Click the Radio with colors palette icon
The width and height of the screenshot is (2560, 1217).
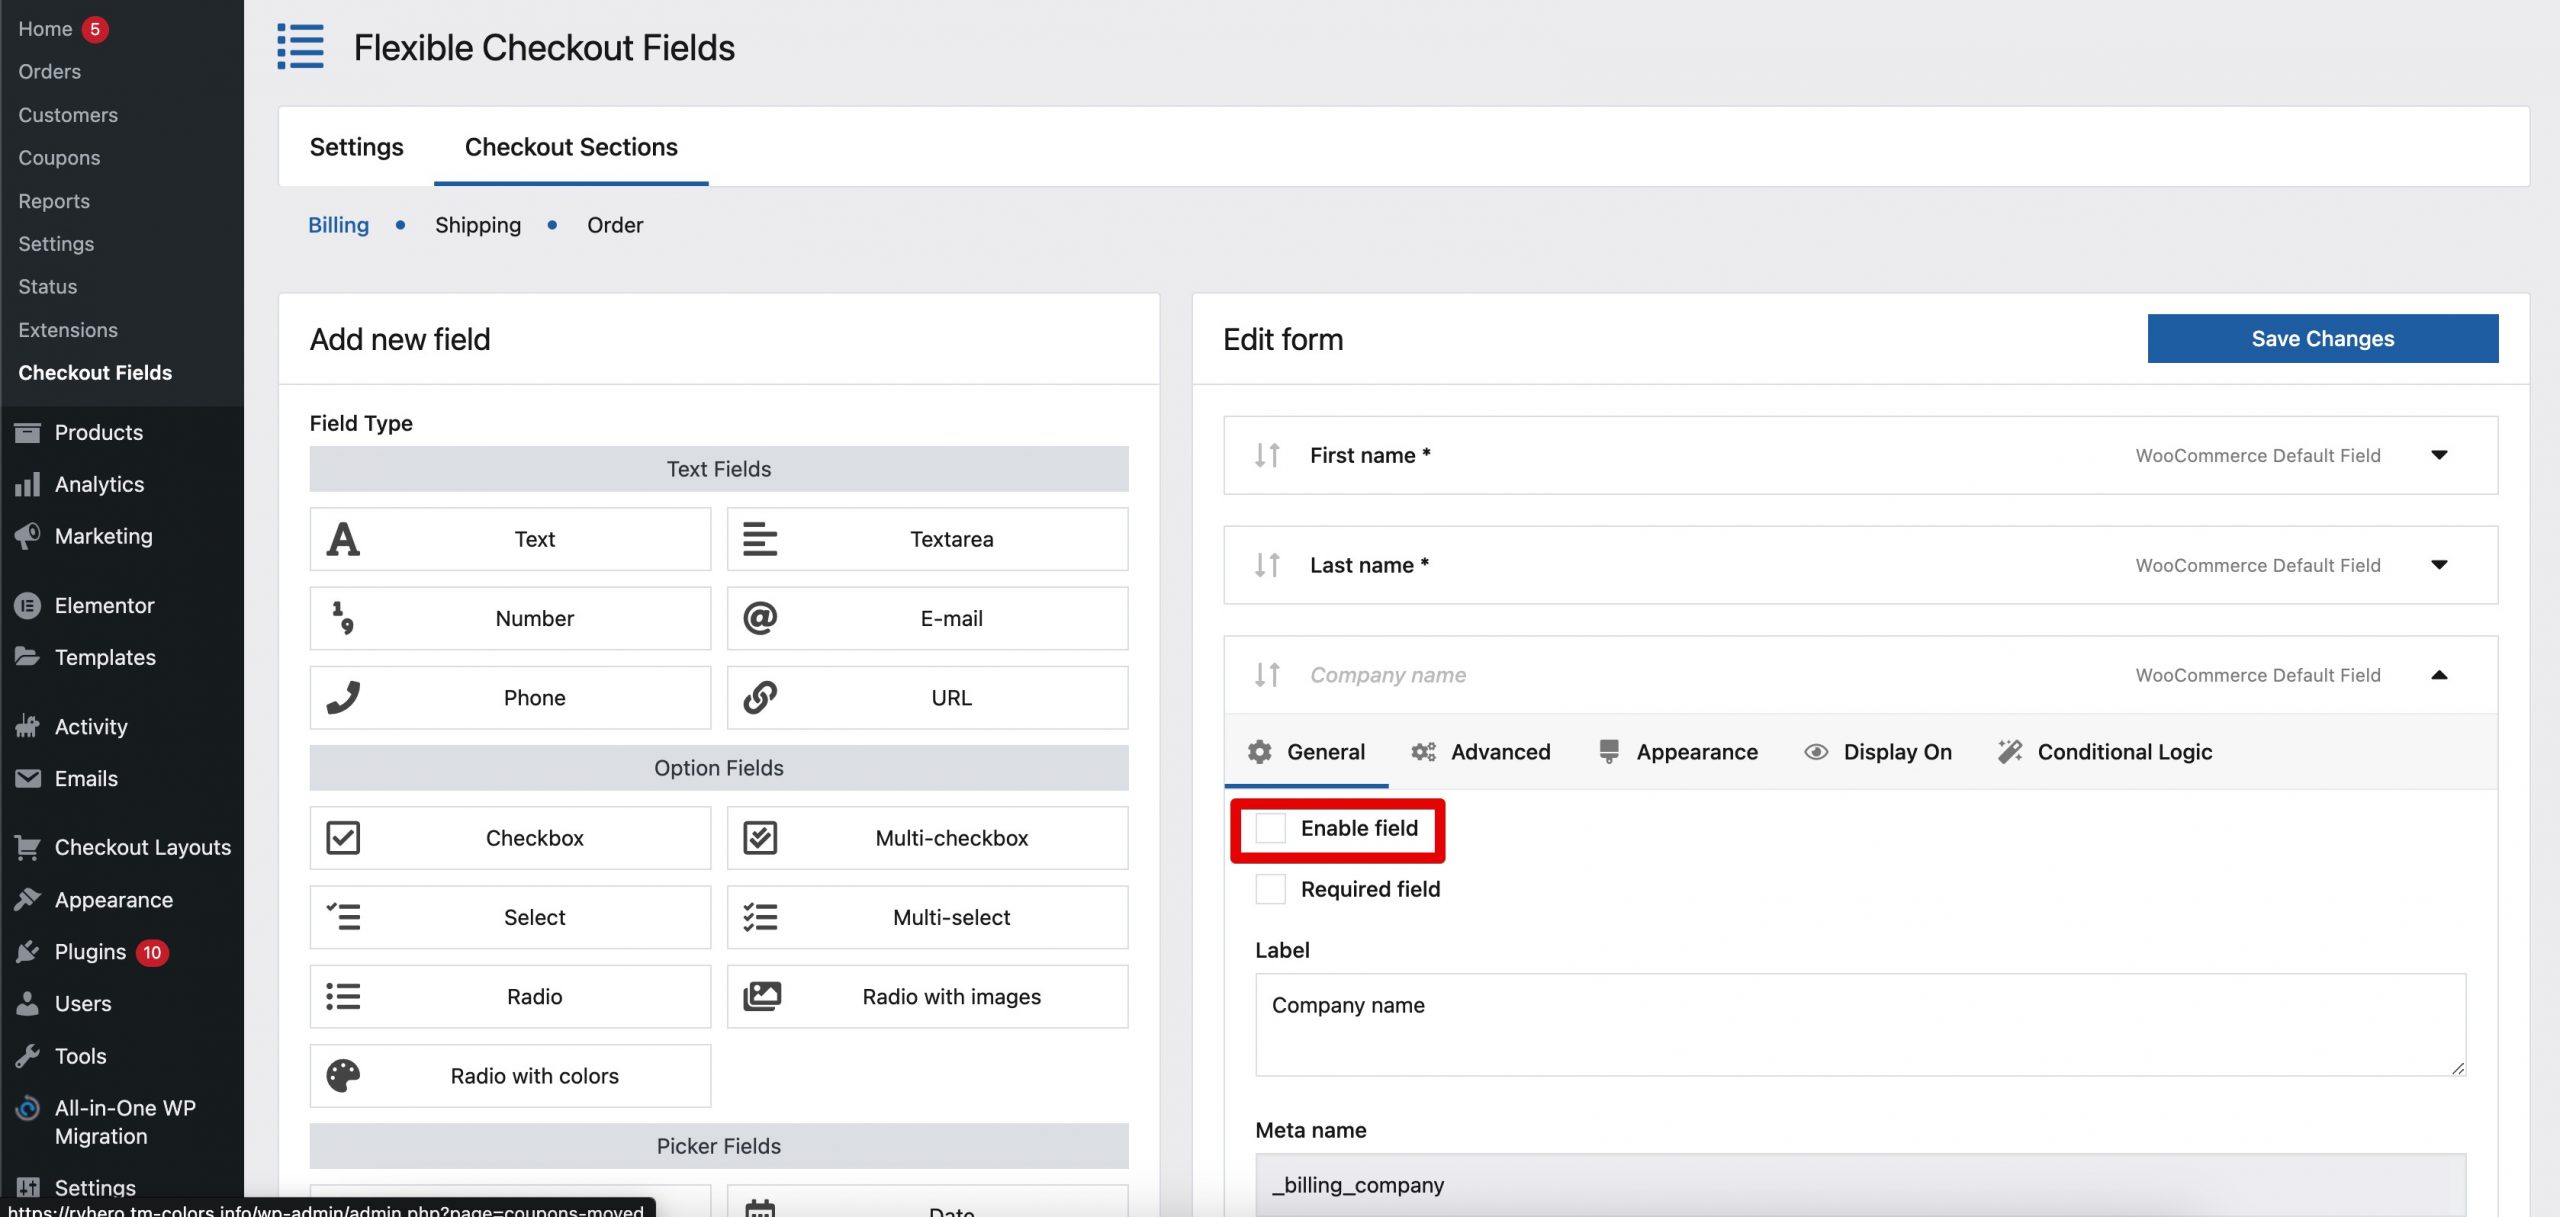tap(343, 1075)
